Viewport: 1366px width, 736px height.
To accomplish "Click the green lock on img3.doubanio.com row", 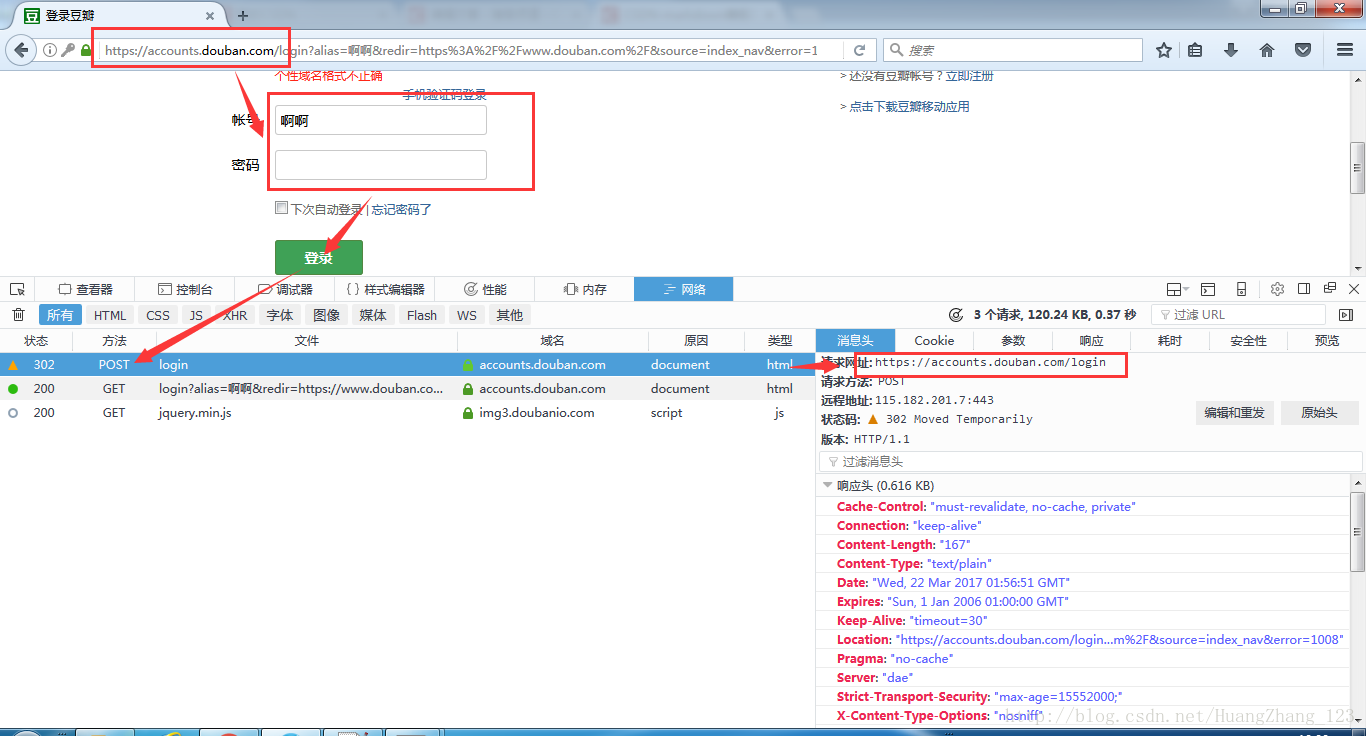I will [x=468, y=413].
